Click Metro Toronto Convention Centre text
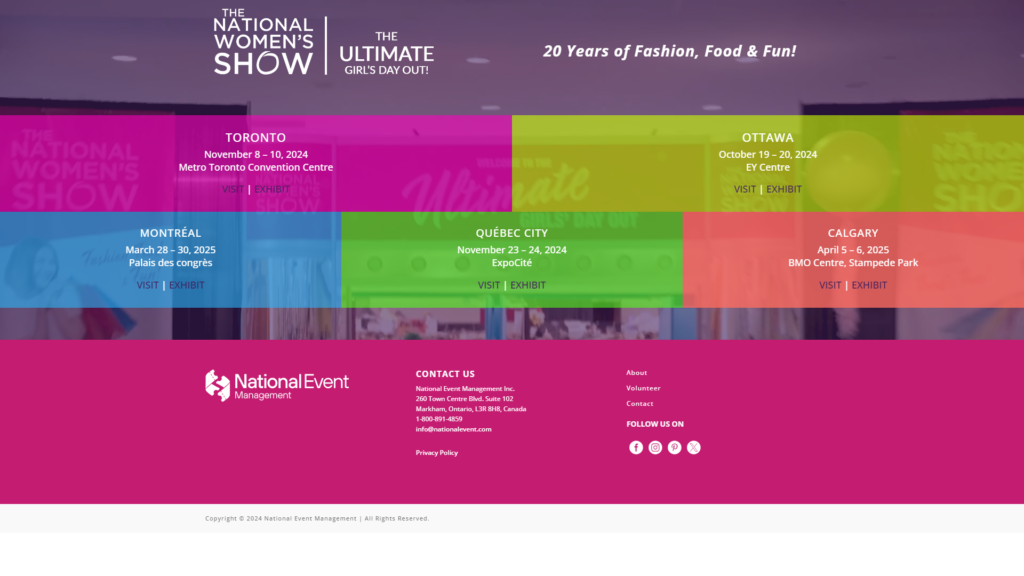This screenshot has width=1024, height=576. 256,167
